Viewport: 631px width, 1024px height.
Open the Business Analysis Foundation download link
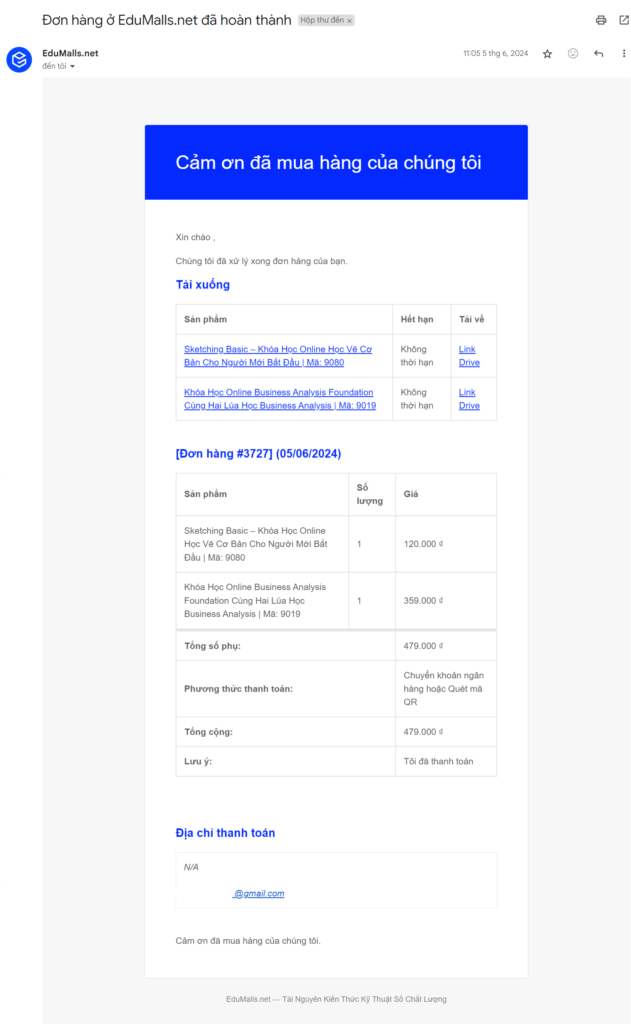point(279,399)
